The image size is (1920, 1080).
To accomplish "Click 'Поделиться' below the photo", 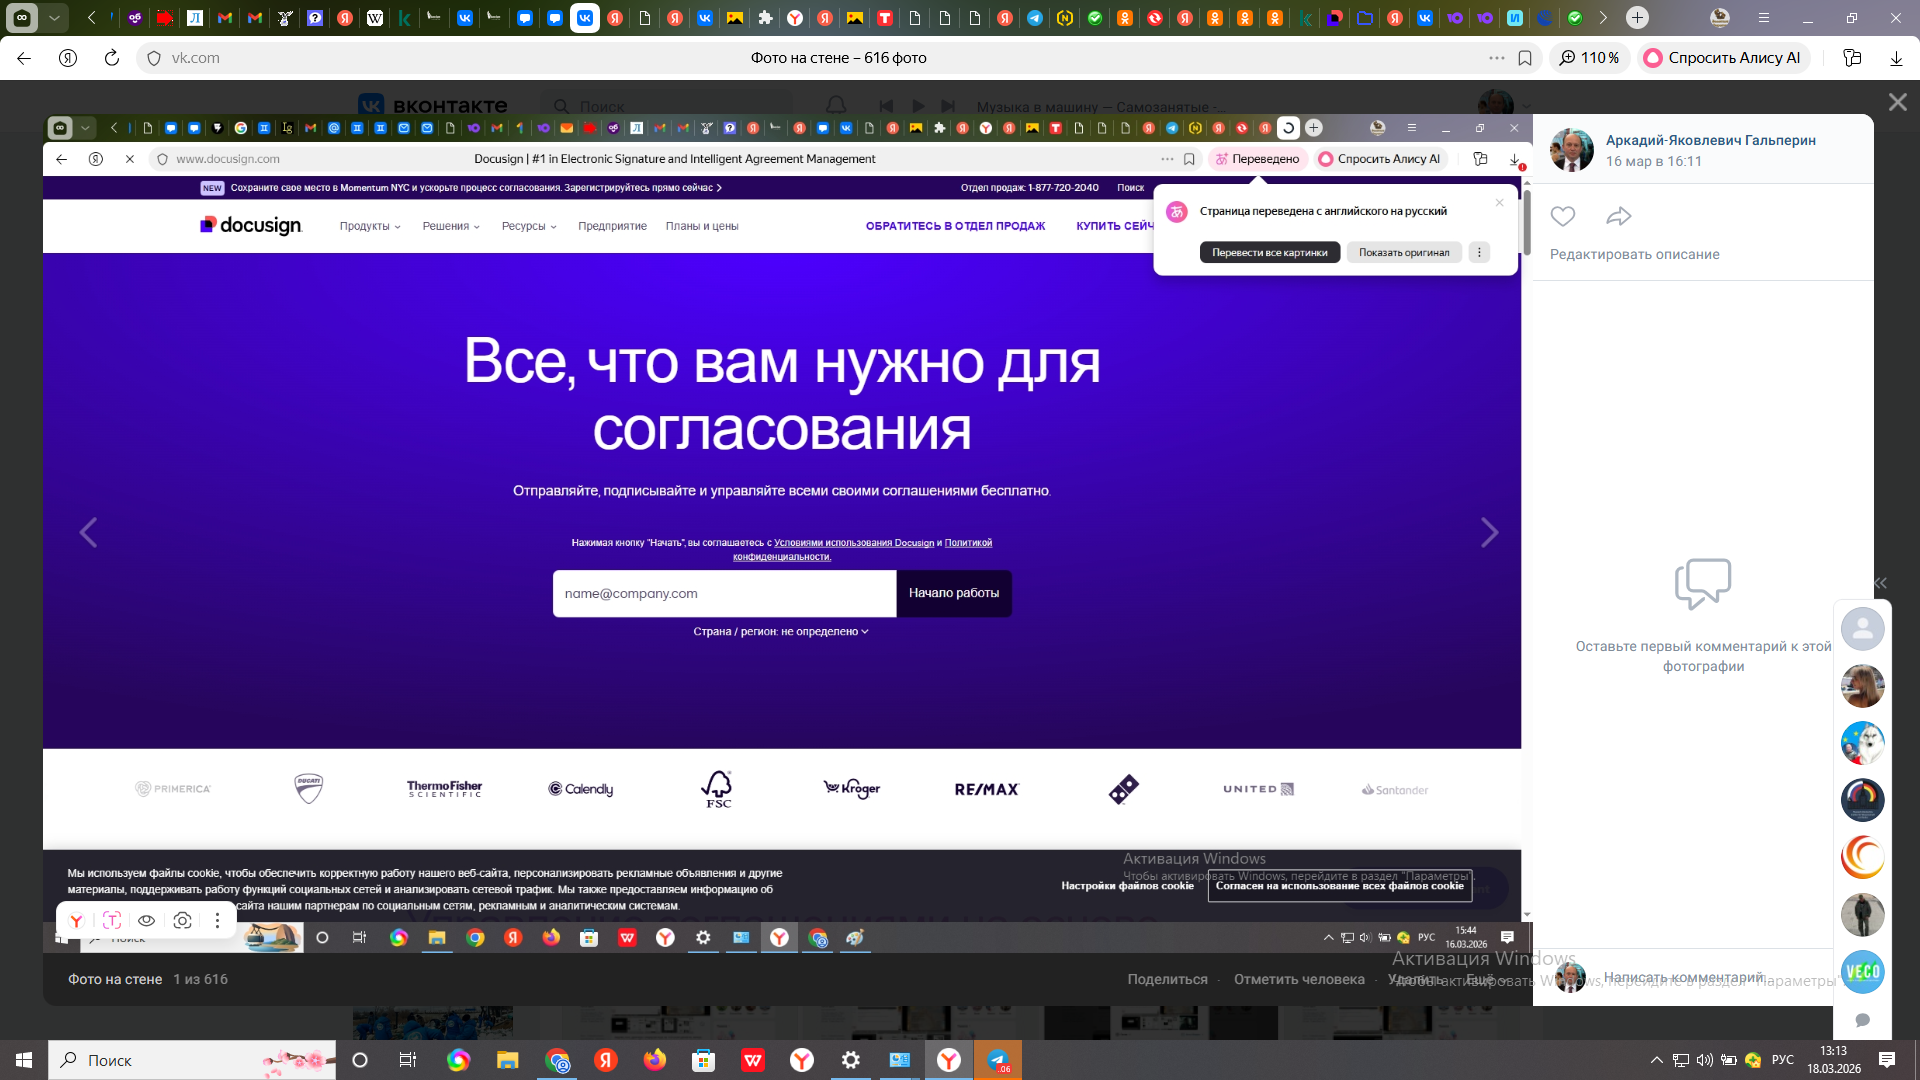I will coord(1167,979).
